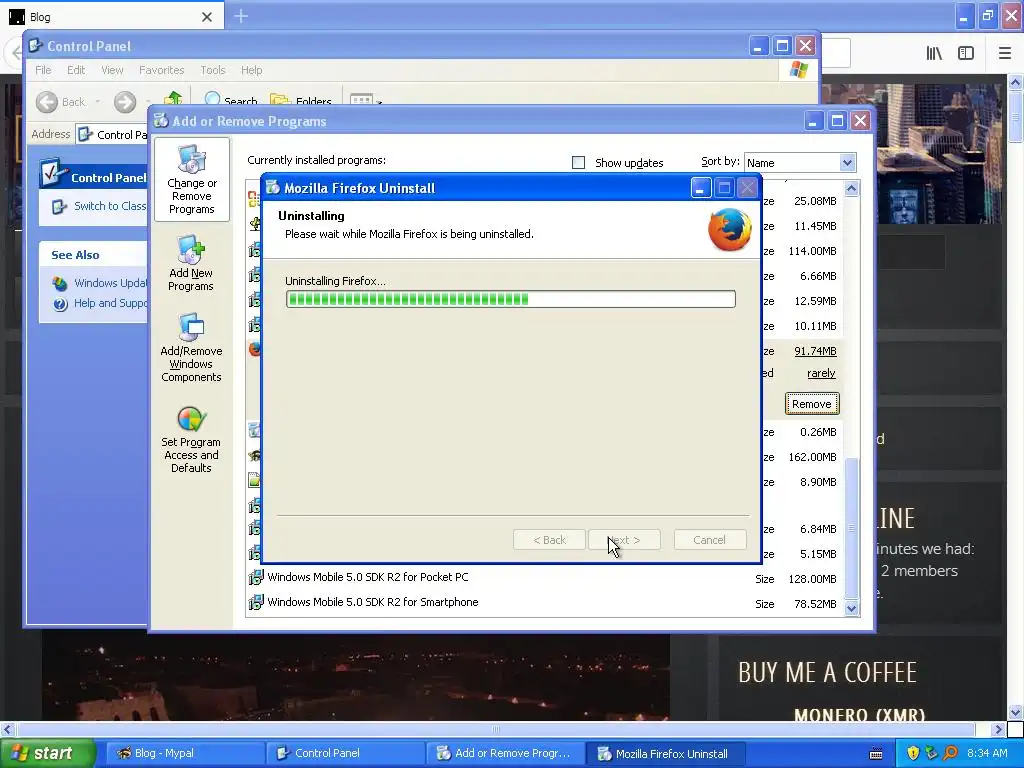Open Help and Support under See Also
Viewport: 1024px width, 768px height.
[x=110, y=303]
